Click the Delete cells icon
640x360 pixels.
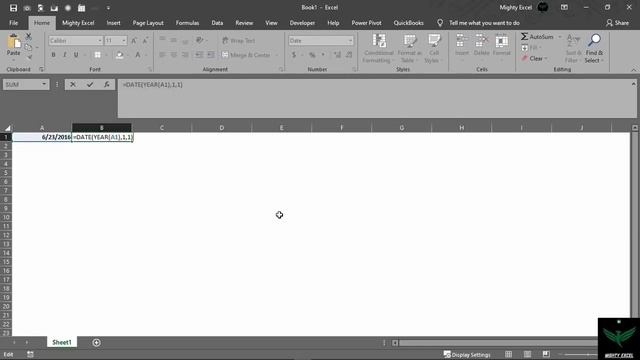tap(482, 41)
